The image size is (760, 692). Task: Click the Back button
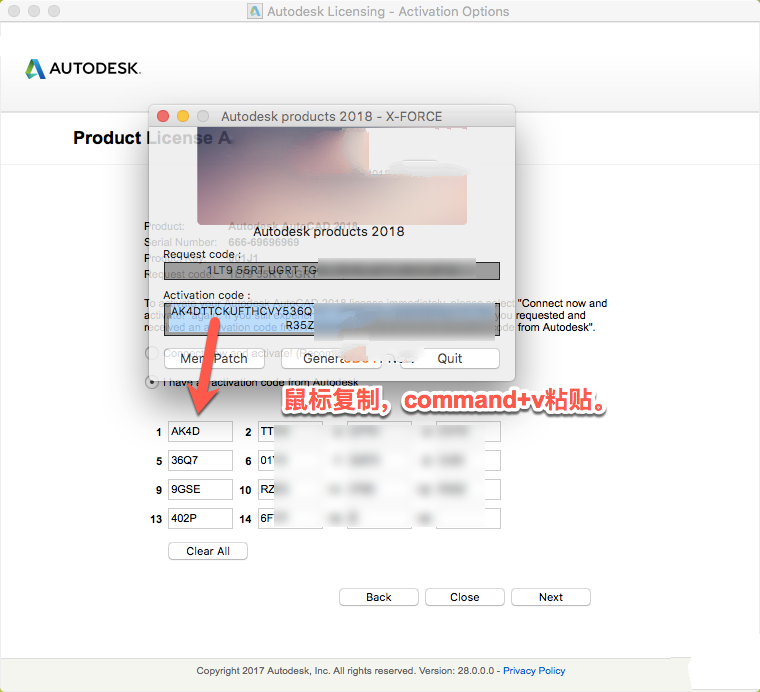[x=379, y=597]
